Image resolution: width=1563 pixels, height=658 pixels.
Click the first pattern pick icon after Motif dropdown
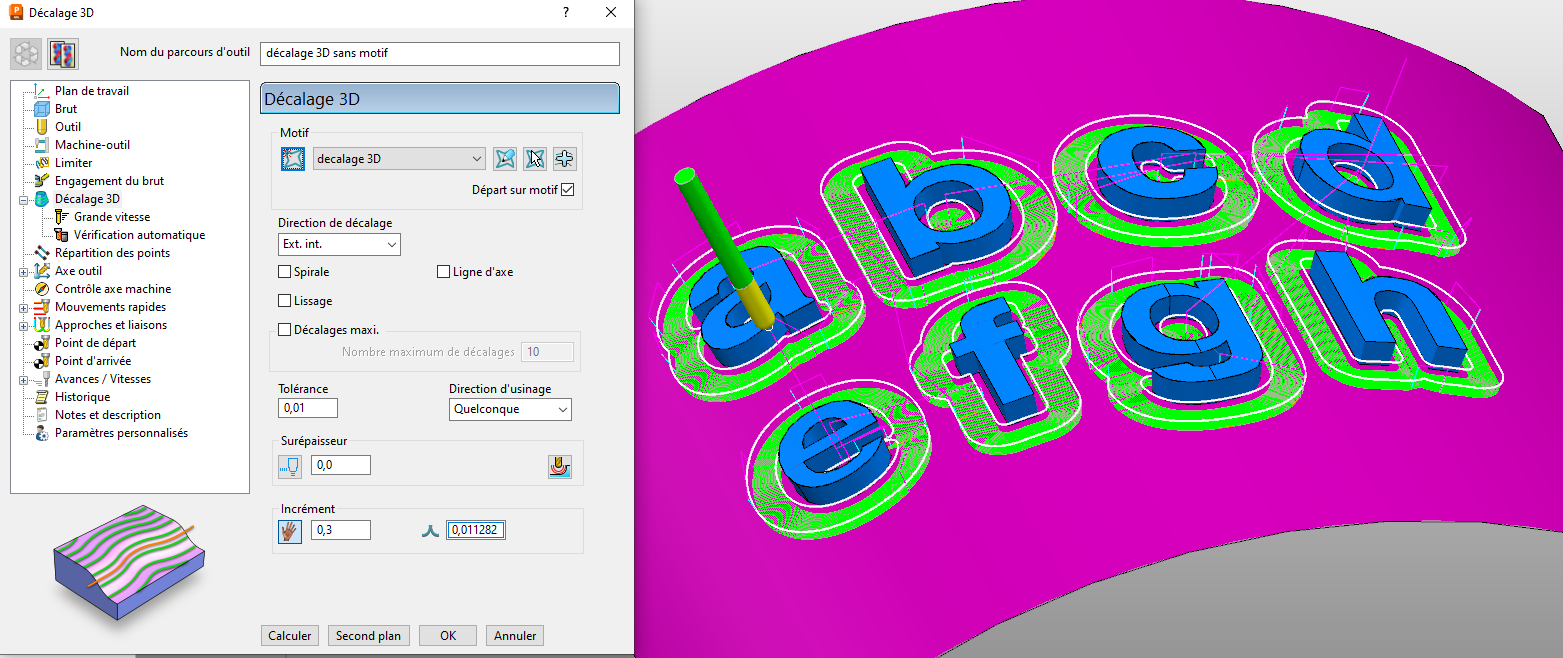point(505,158)
